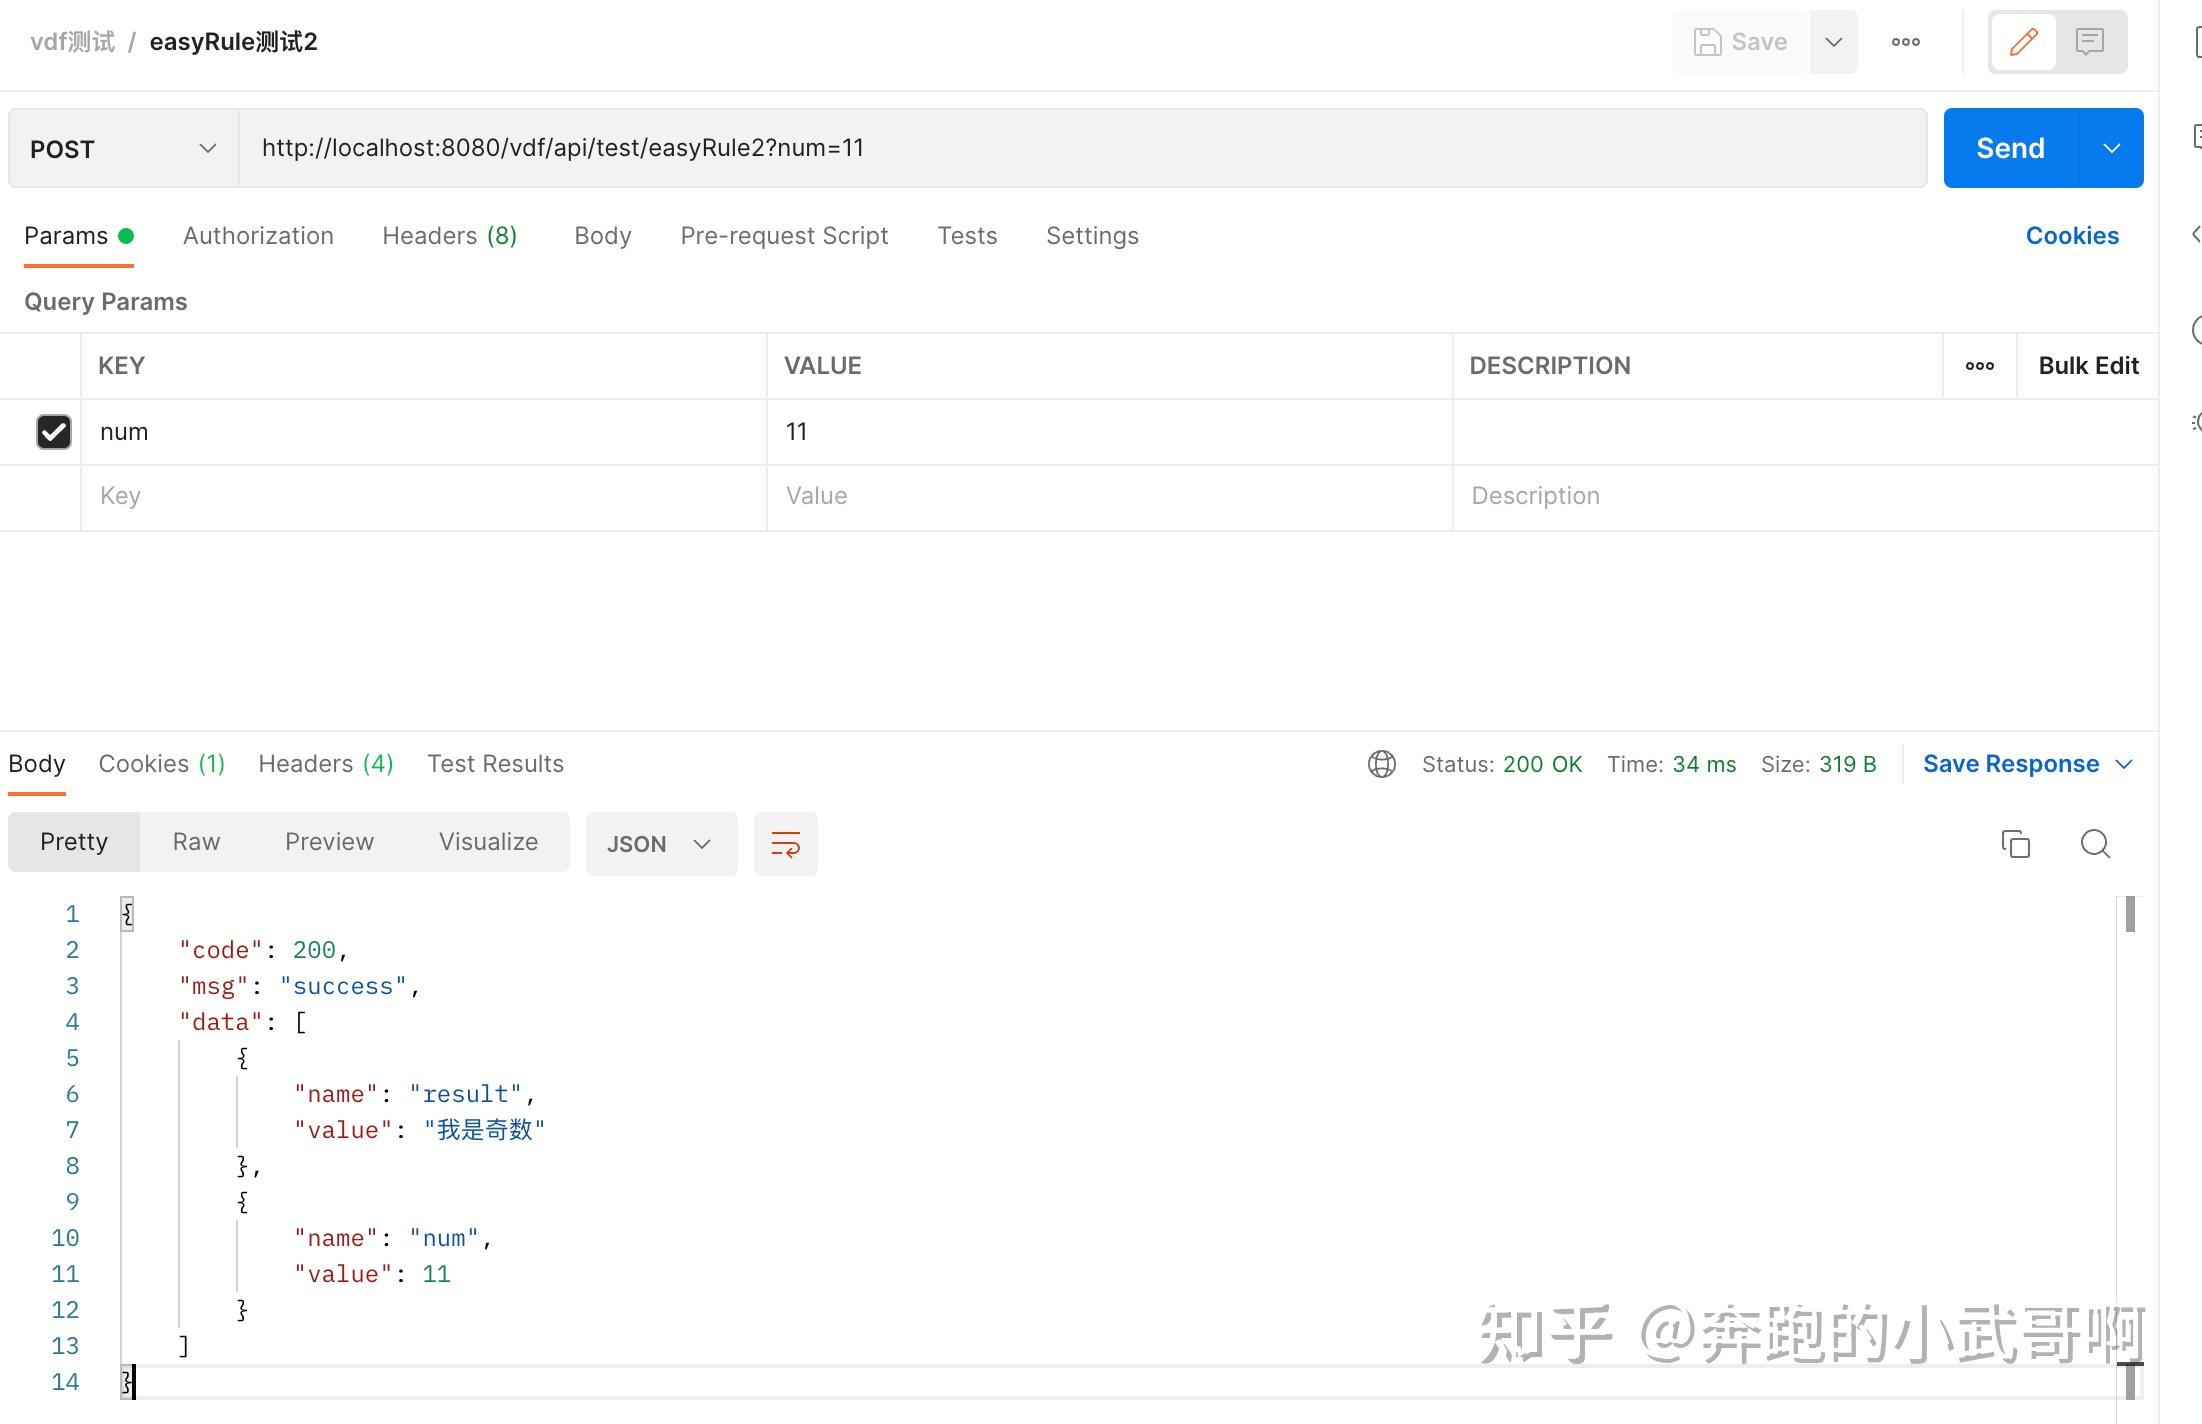Switch to the Tests tab
Viewport: 2202px width, 1424px height.
(x=967, y=235)
